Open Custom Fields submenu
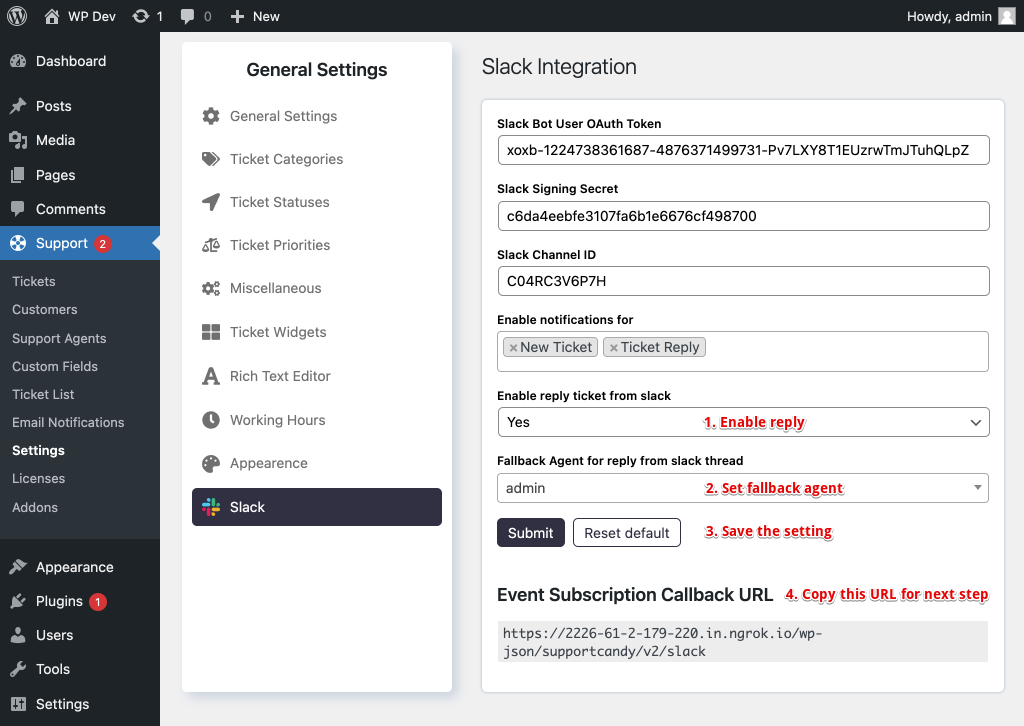 (55, 366)
